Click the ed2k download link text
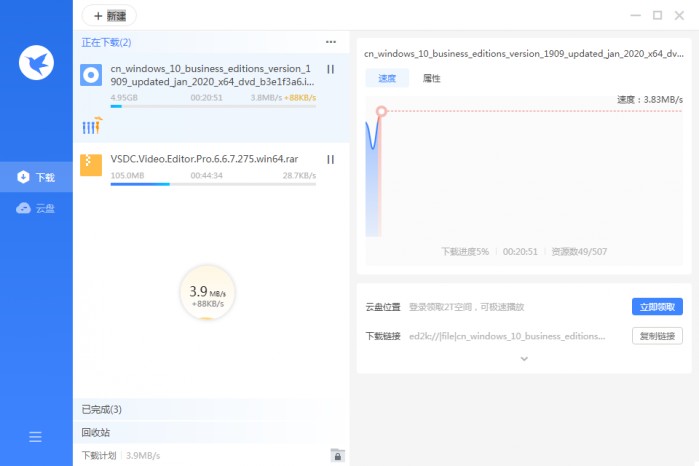This screenshot has width=699, height=466. [x=507, y=336]
